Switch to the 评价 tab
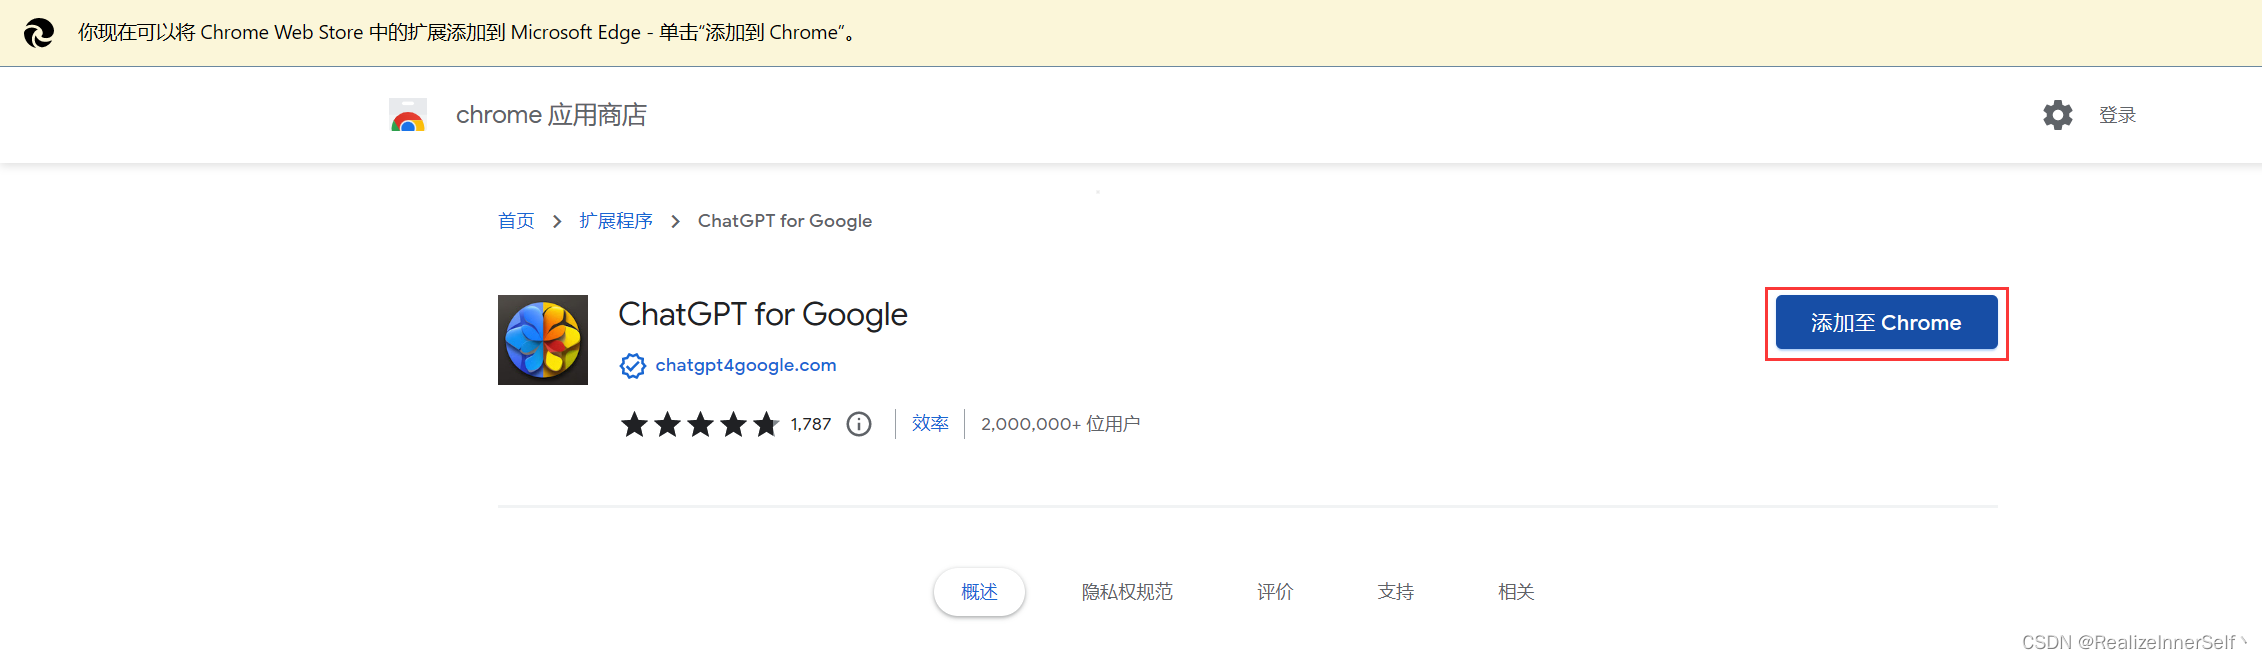This screenshot has width=2262, height=659. (x=1275, y=592)
